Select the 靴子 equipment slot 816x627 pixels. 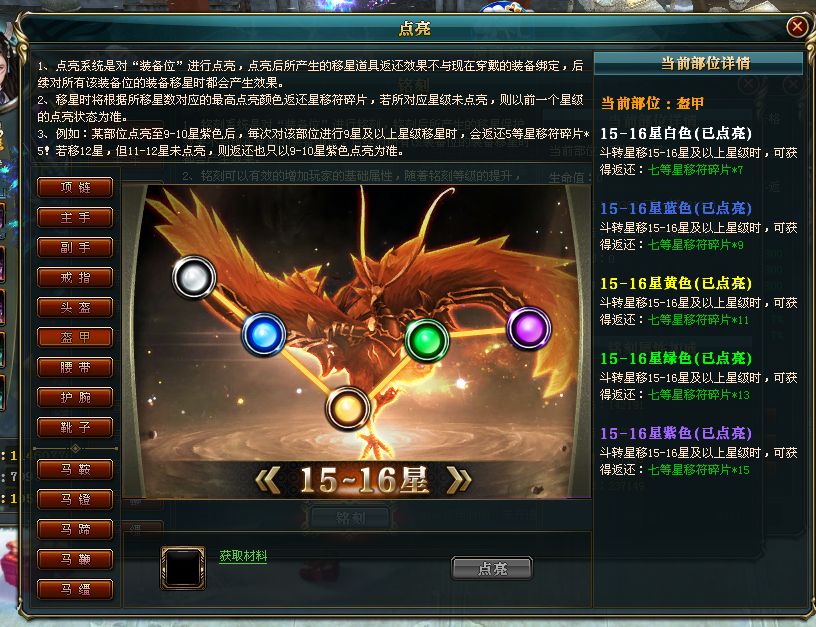(x=75, y=427)
